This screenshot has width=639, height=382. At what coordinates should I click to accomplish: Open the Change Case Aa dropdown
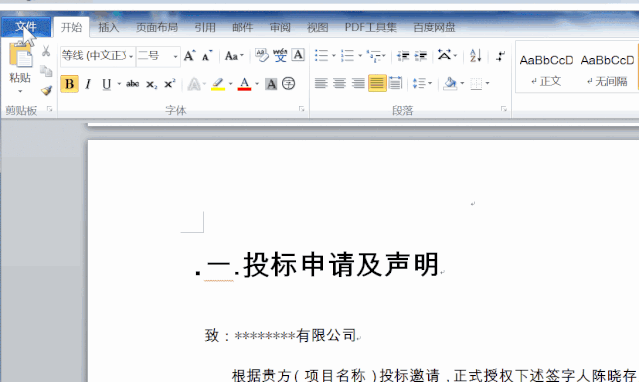234,55
